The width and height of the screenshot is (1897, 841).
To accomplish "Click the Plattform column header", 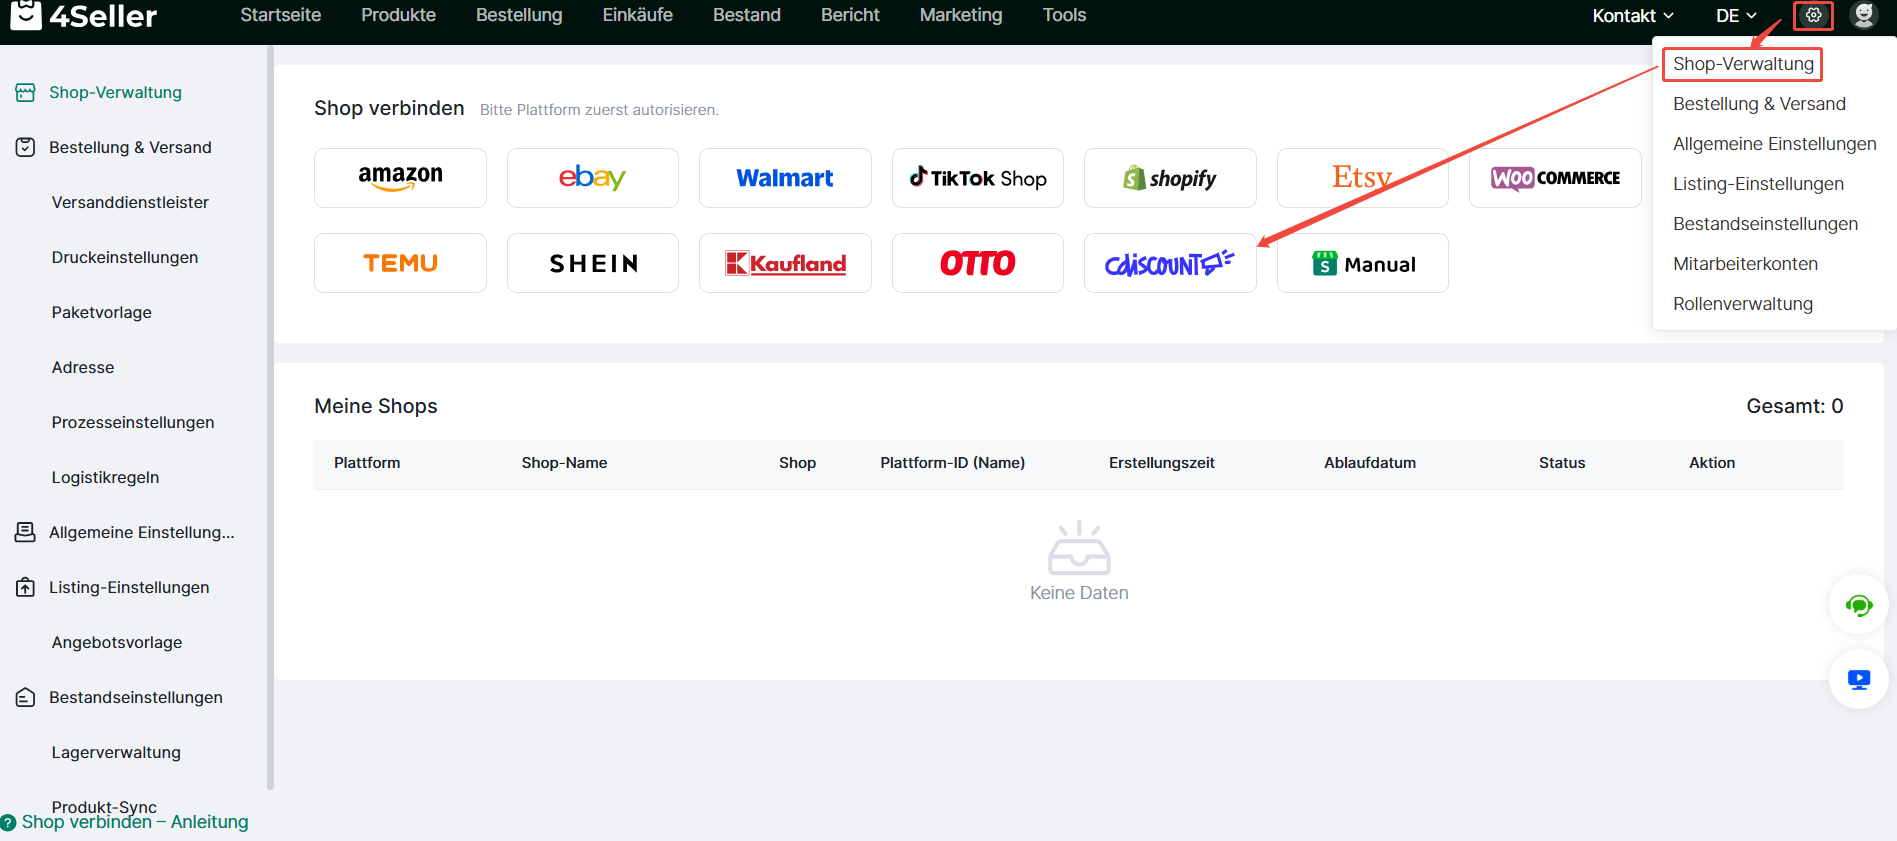I will [367, 463].
